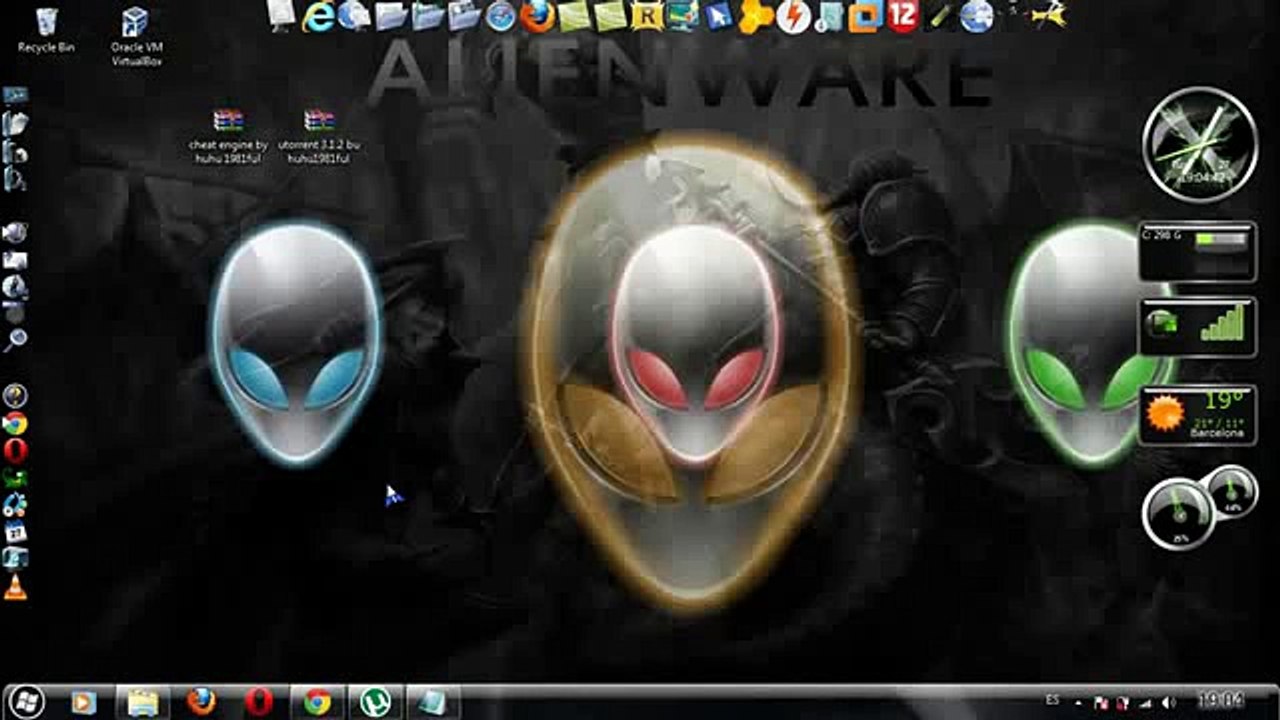Click the green signal bars gadget

coord(1197,327)
